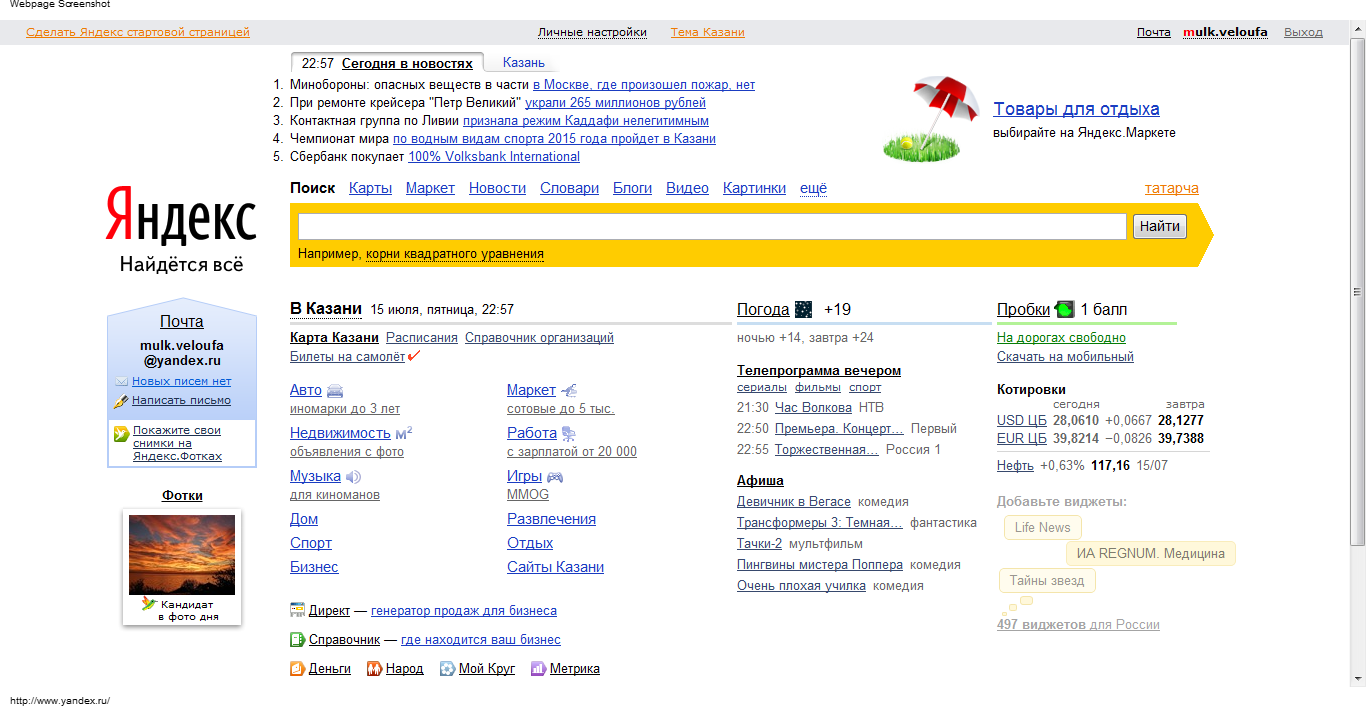The width and height of the screenshot is (1366, 707).
Task: Open Личные настройки
Action: 592,32
